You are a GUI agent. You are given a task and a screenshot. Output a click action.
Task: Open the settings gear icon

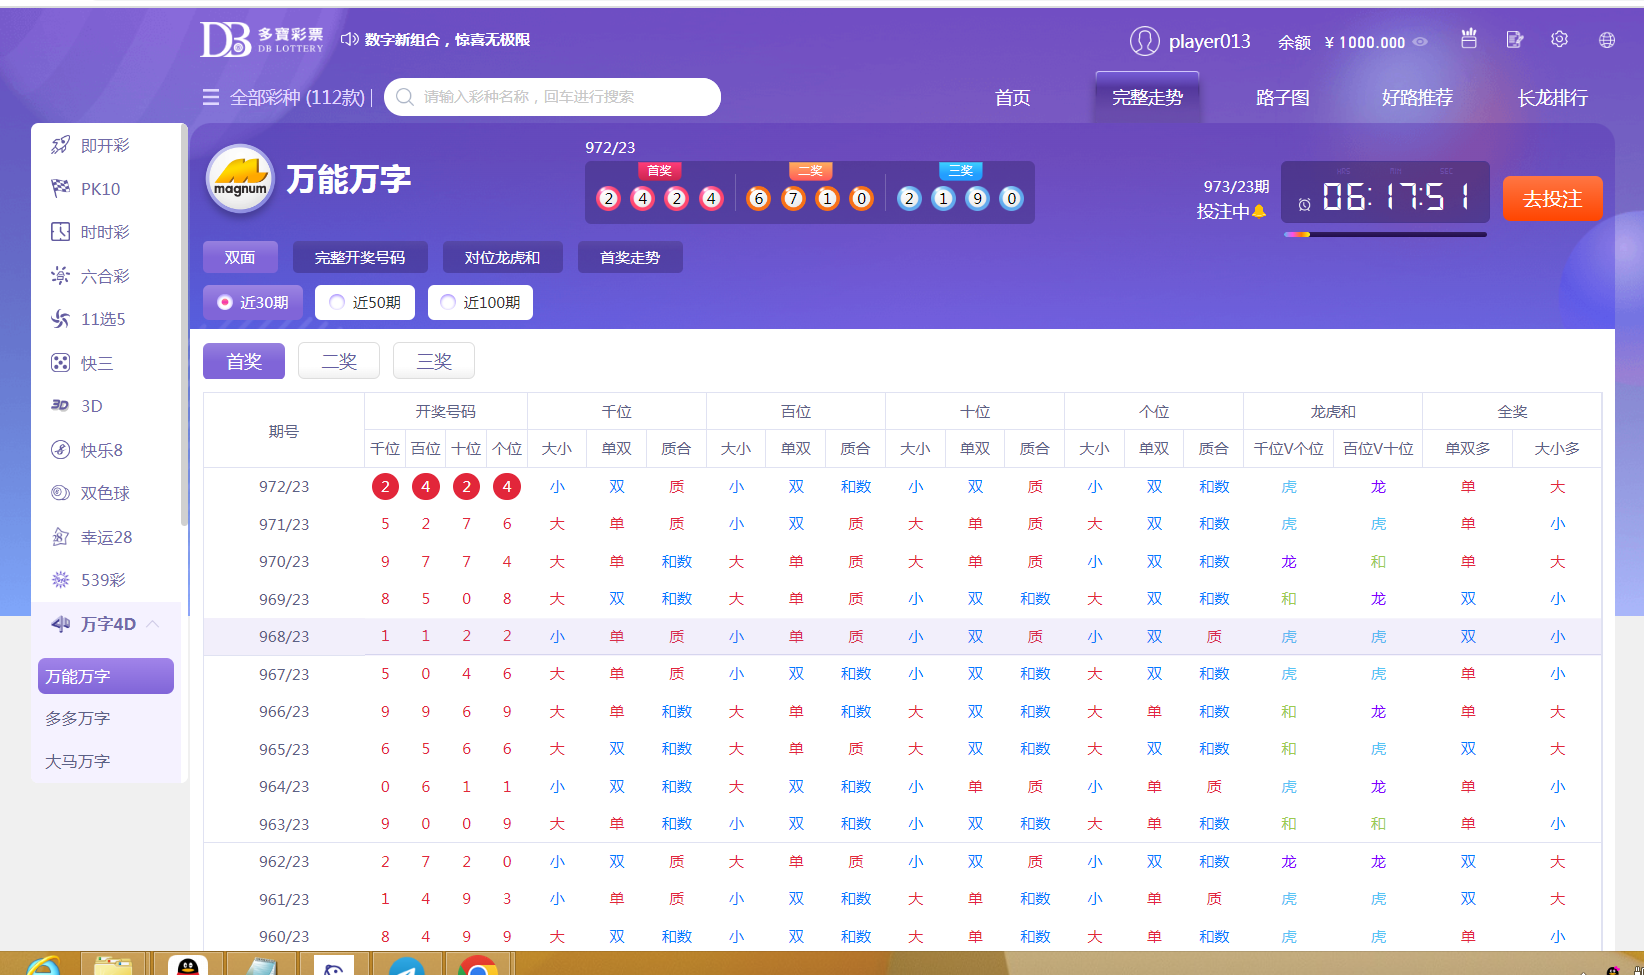coord(1559,40)
